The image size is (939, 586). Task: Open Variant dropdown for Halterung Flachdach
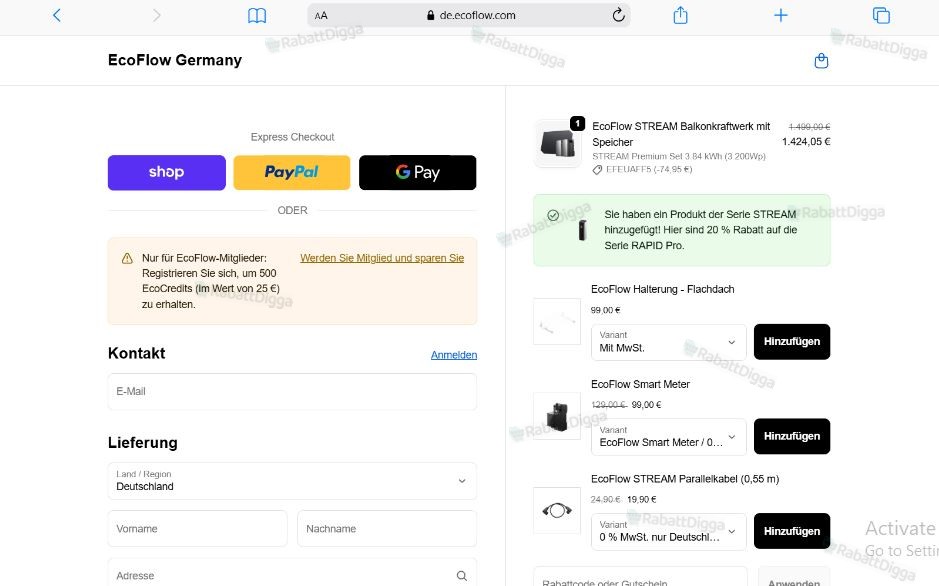pos(668,342)
